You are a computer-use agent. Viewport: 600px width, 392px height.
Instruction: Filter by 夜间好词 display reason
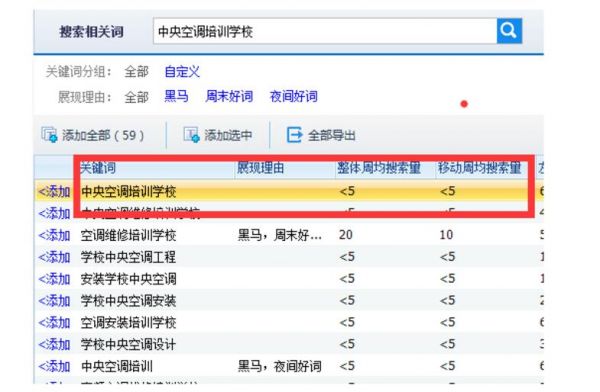click(294, 96)
